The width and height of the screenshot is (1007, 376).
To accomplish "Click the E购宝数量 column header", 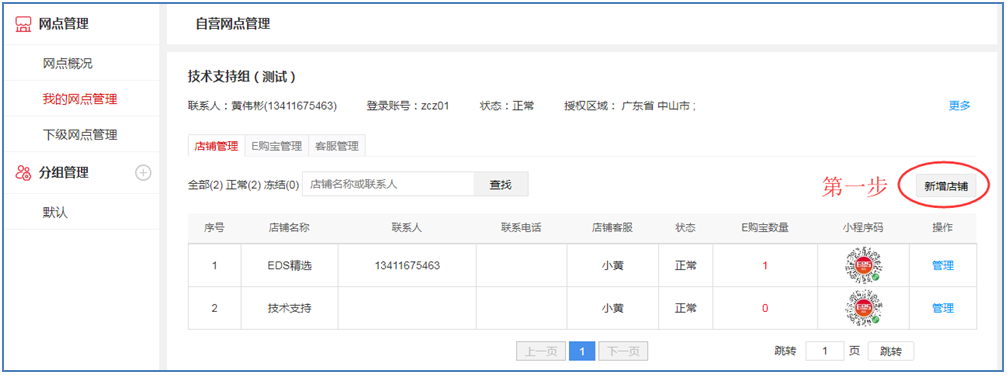I will [765, 228].
